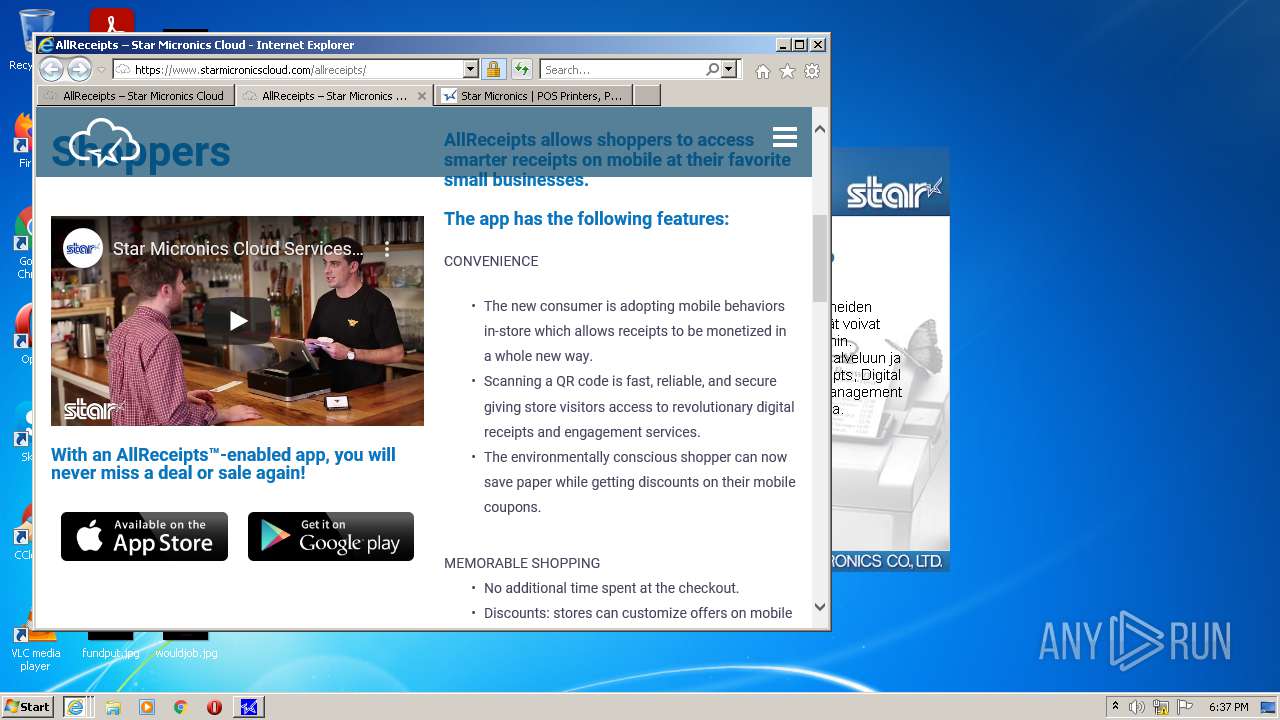The width and height of the screenshot is (1280, 720).
Task: Open a new blank tab
Action: [647, 96]
